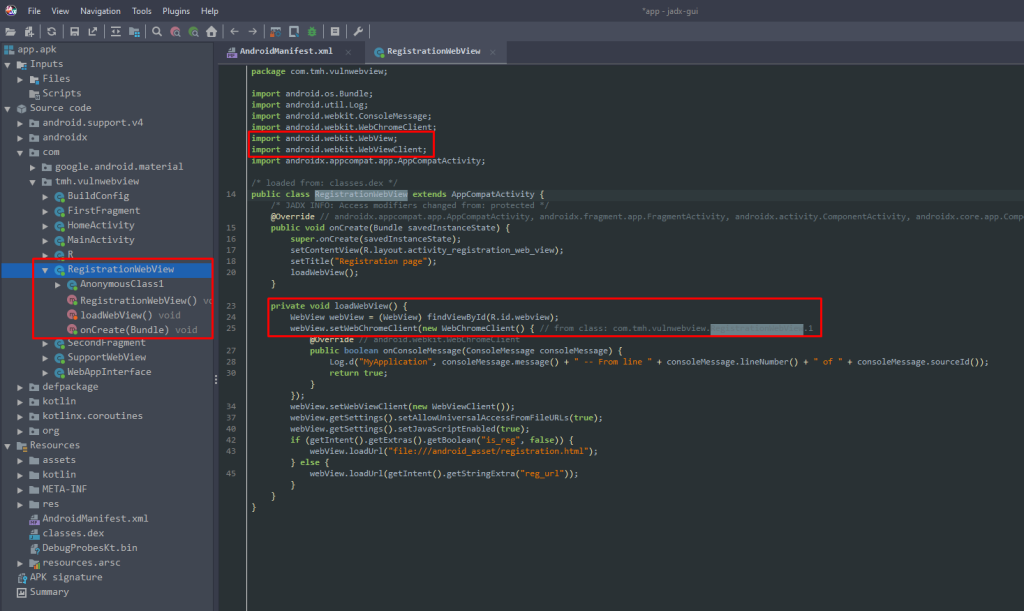Click the Quark analysis toolbar icon
The width and height of the screenshot is (1024, 611).
(x=294, y=31)
